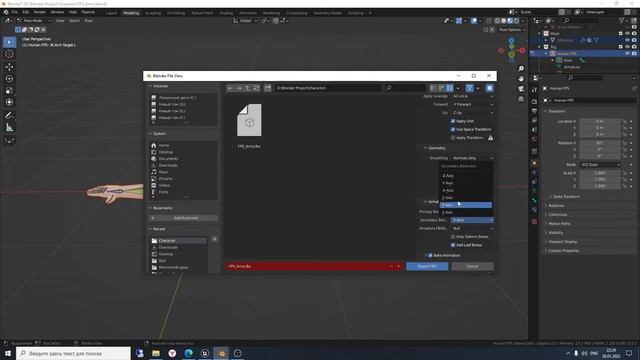Open the Render menu
The image size is (640, 360).
point(40,12)
